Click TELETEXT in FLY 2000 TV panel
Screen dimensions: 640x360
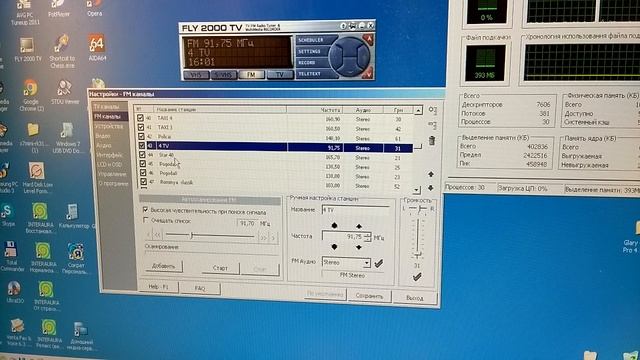[x=315, y=74]
